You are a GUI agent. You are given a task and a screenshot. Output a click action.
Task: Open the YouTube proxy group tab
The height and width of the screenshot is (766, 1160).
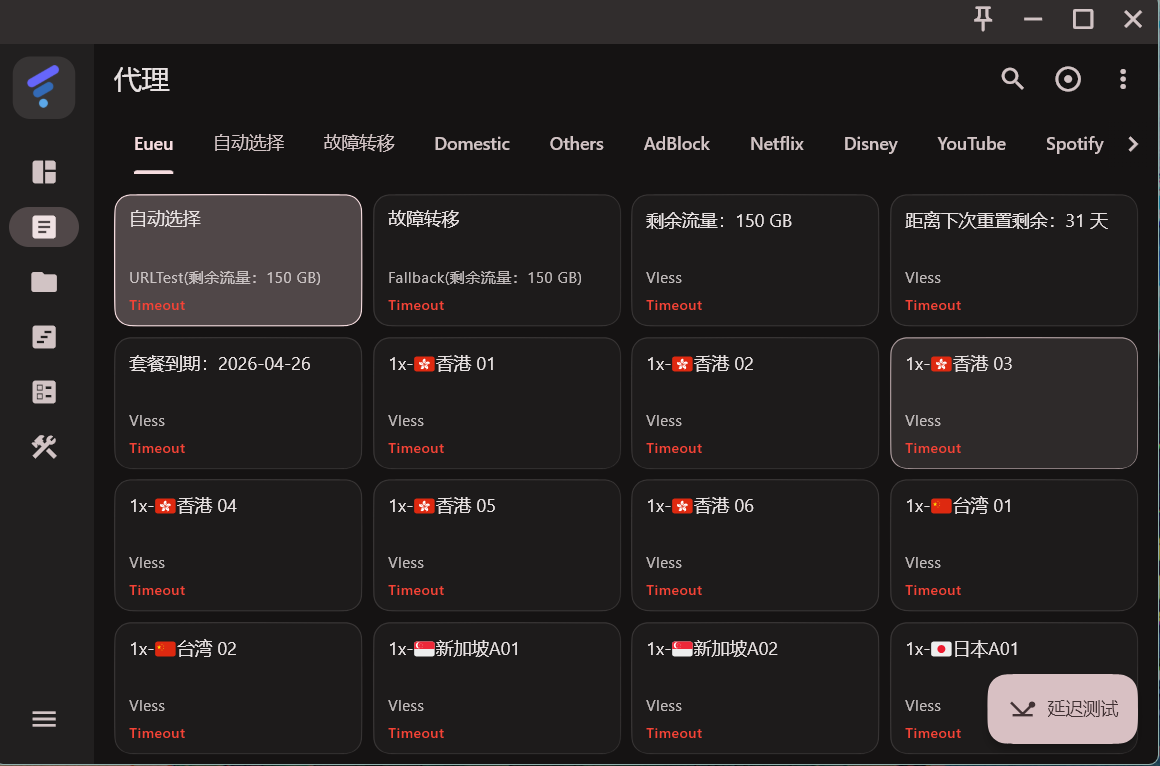coord(971,144)
